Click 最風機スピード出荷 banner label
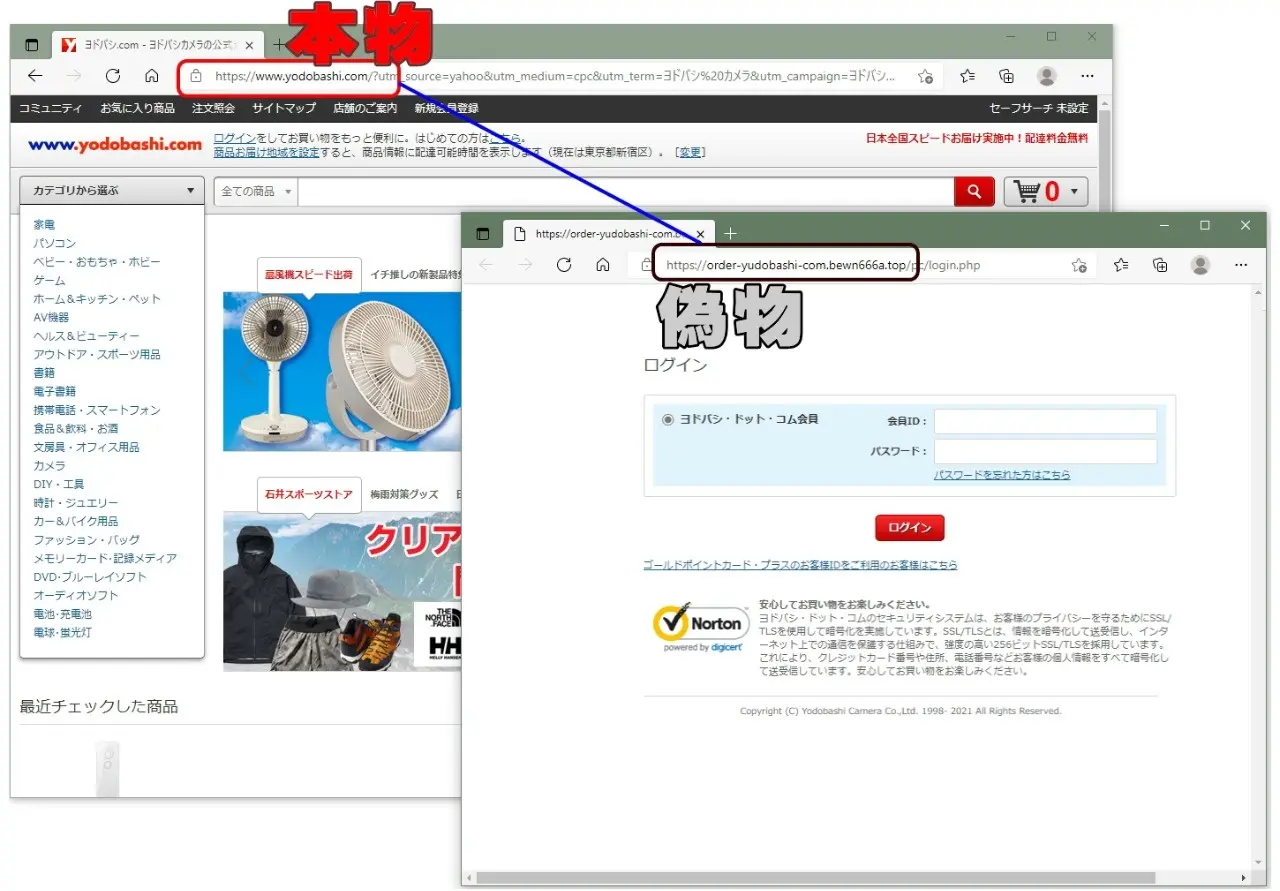The image size is (1280, 891). [x=308, y=274]
